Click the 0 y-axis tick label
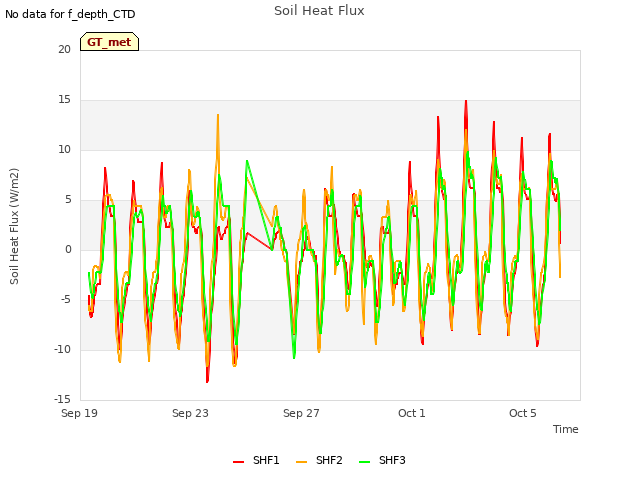 68,249
